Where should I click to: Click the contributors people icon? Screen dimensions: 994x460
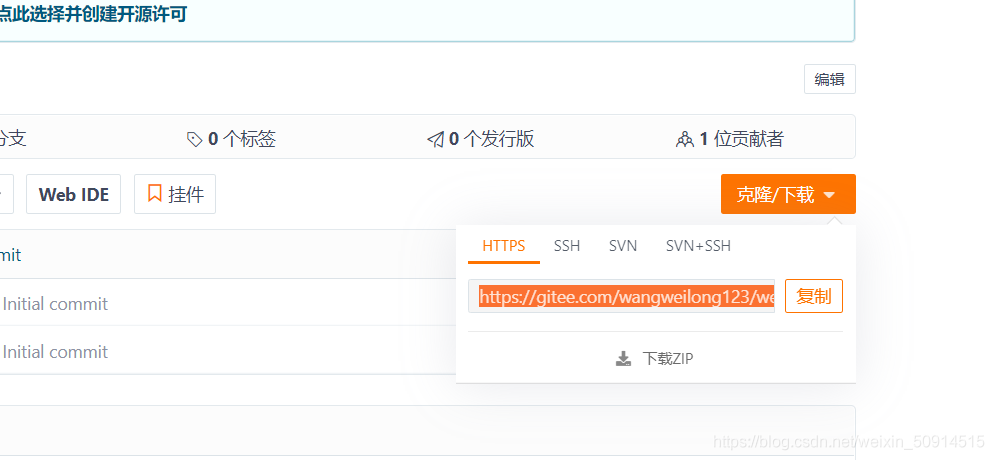685,139
